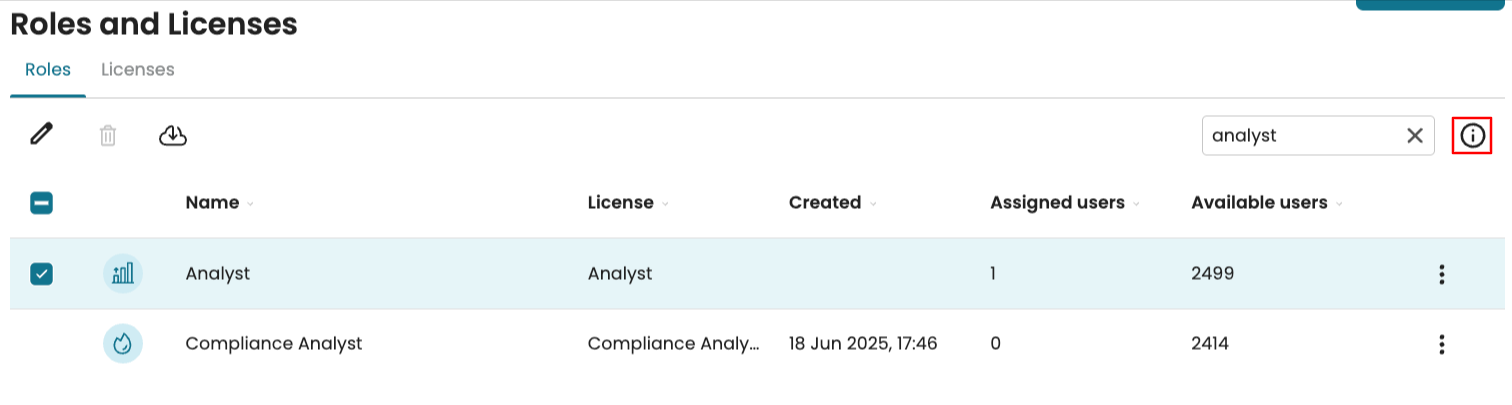1512x405 pixels.
Task: Open three-dot menu for Compliance Analyst
Action: [x=1441, y=344]
